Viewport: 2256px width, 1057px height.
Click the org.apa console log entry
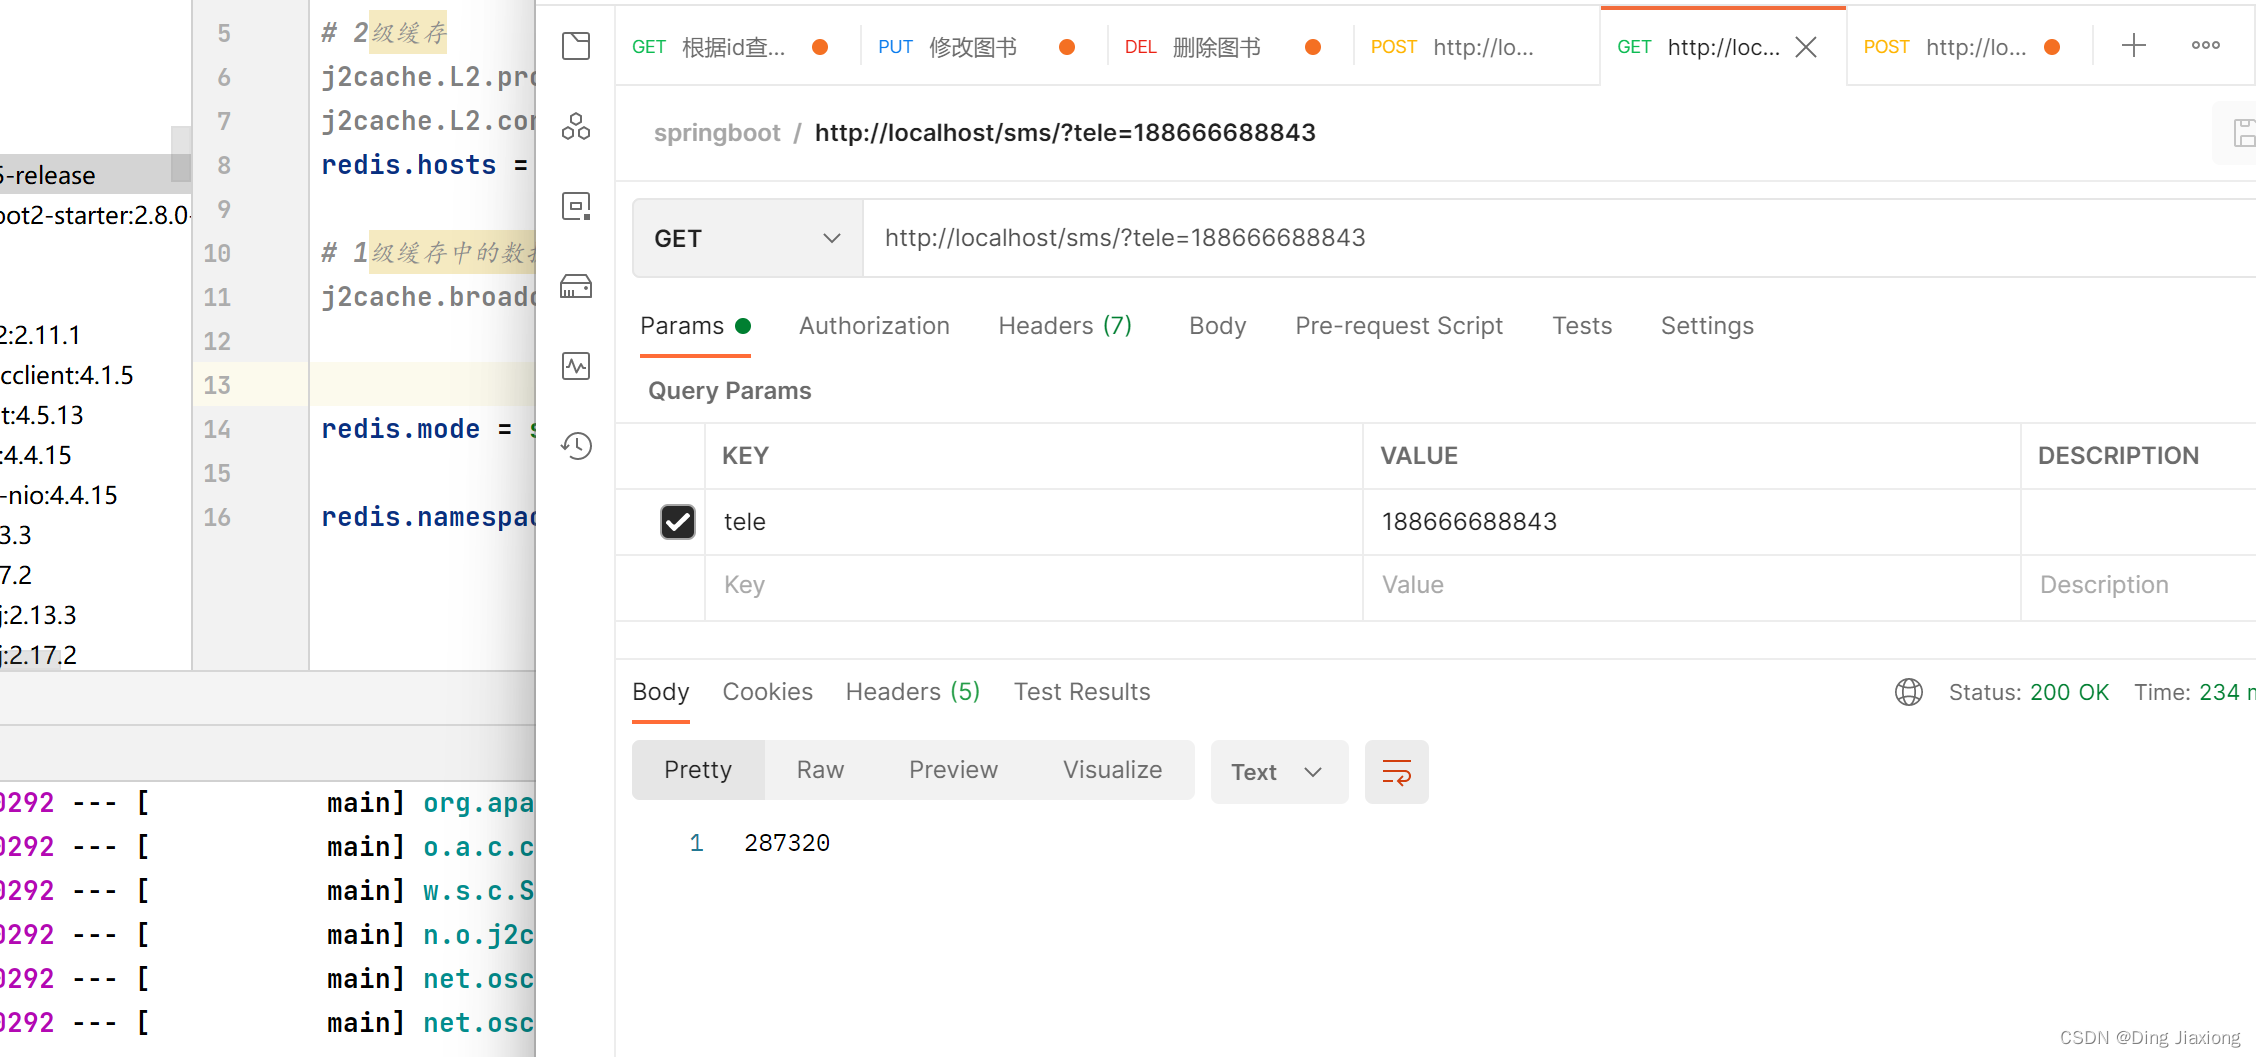click(478, 803)
